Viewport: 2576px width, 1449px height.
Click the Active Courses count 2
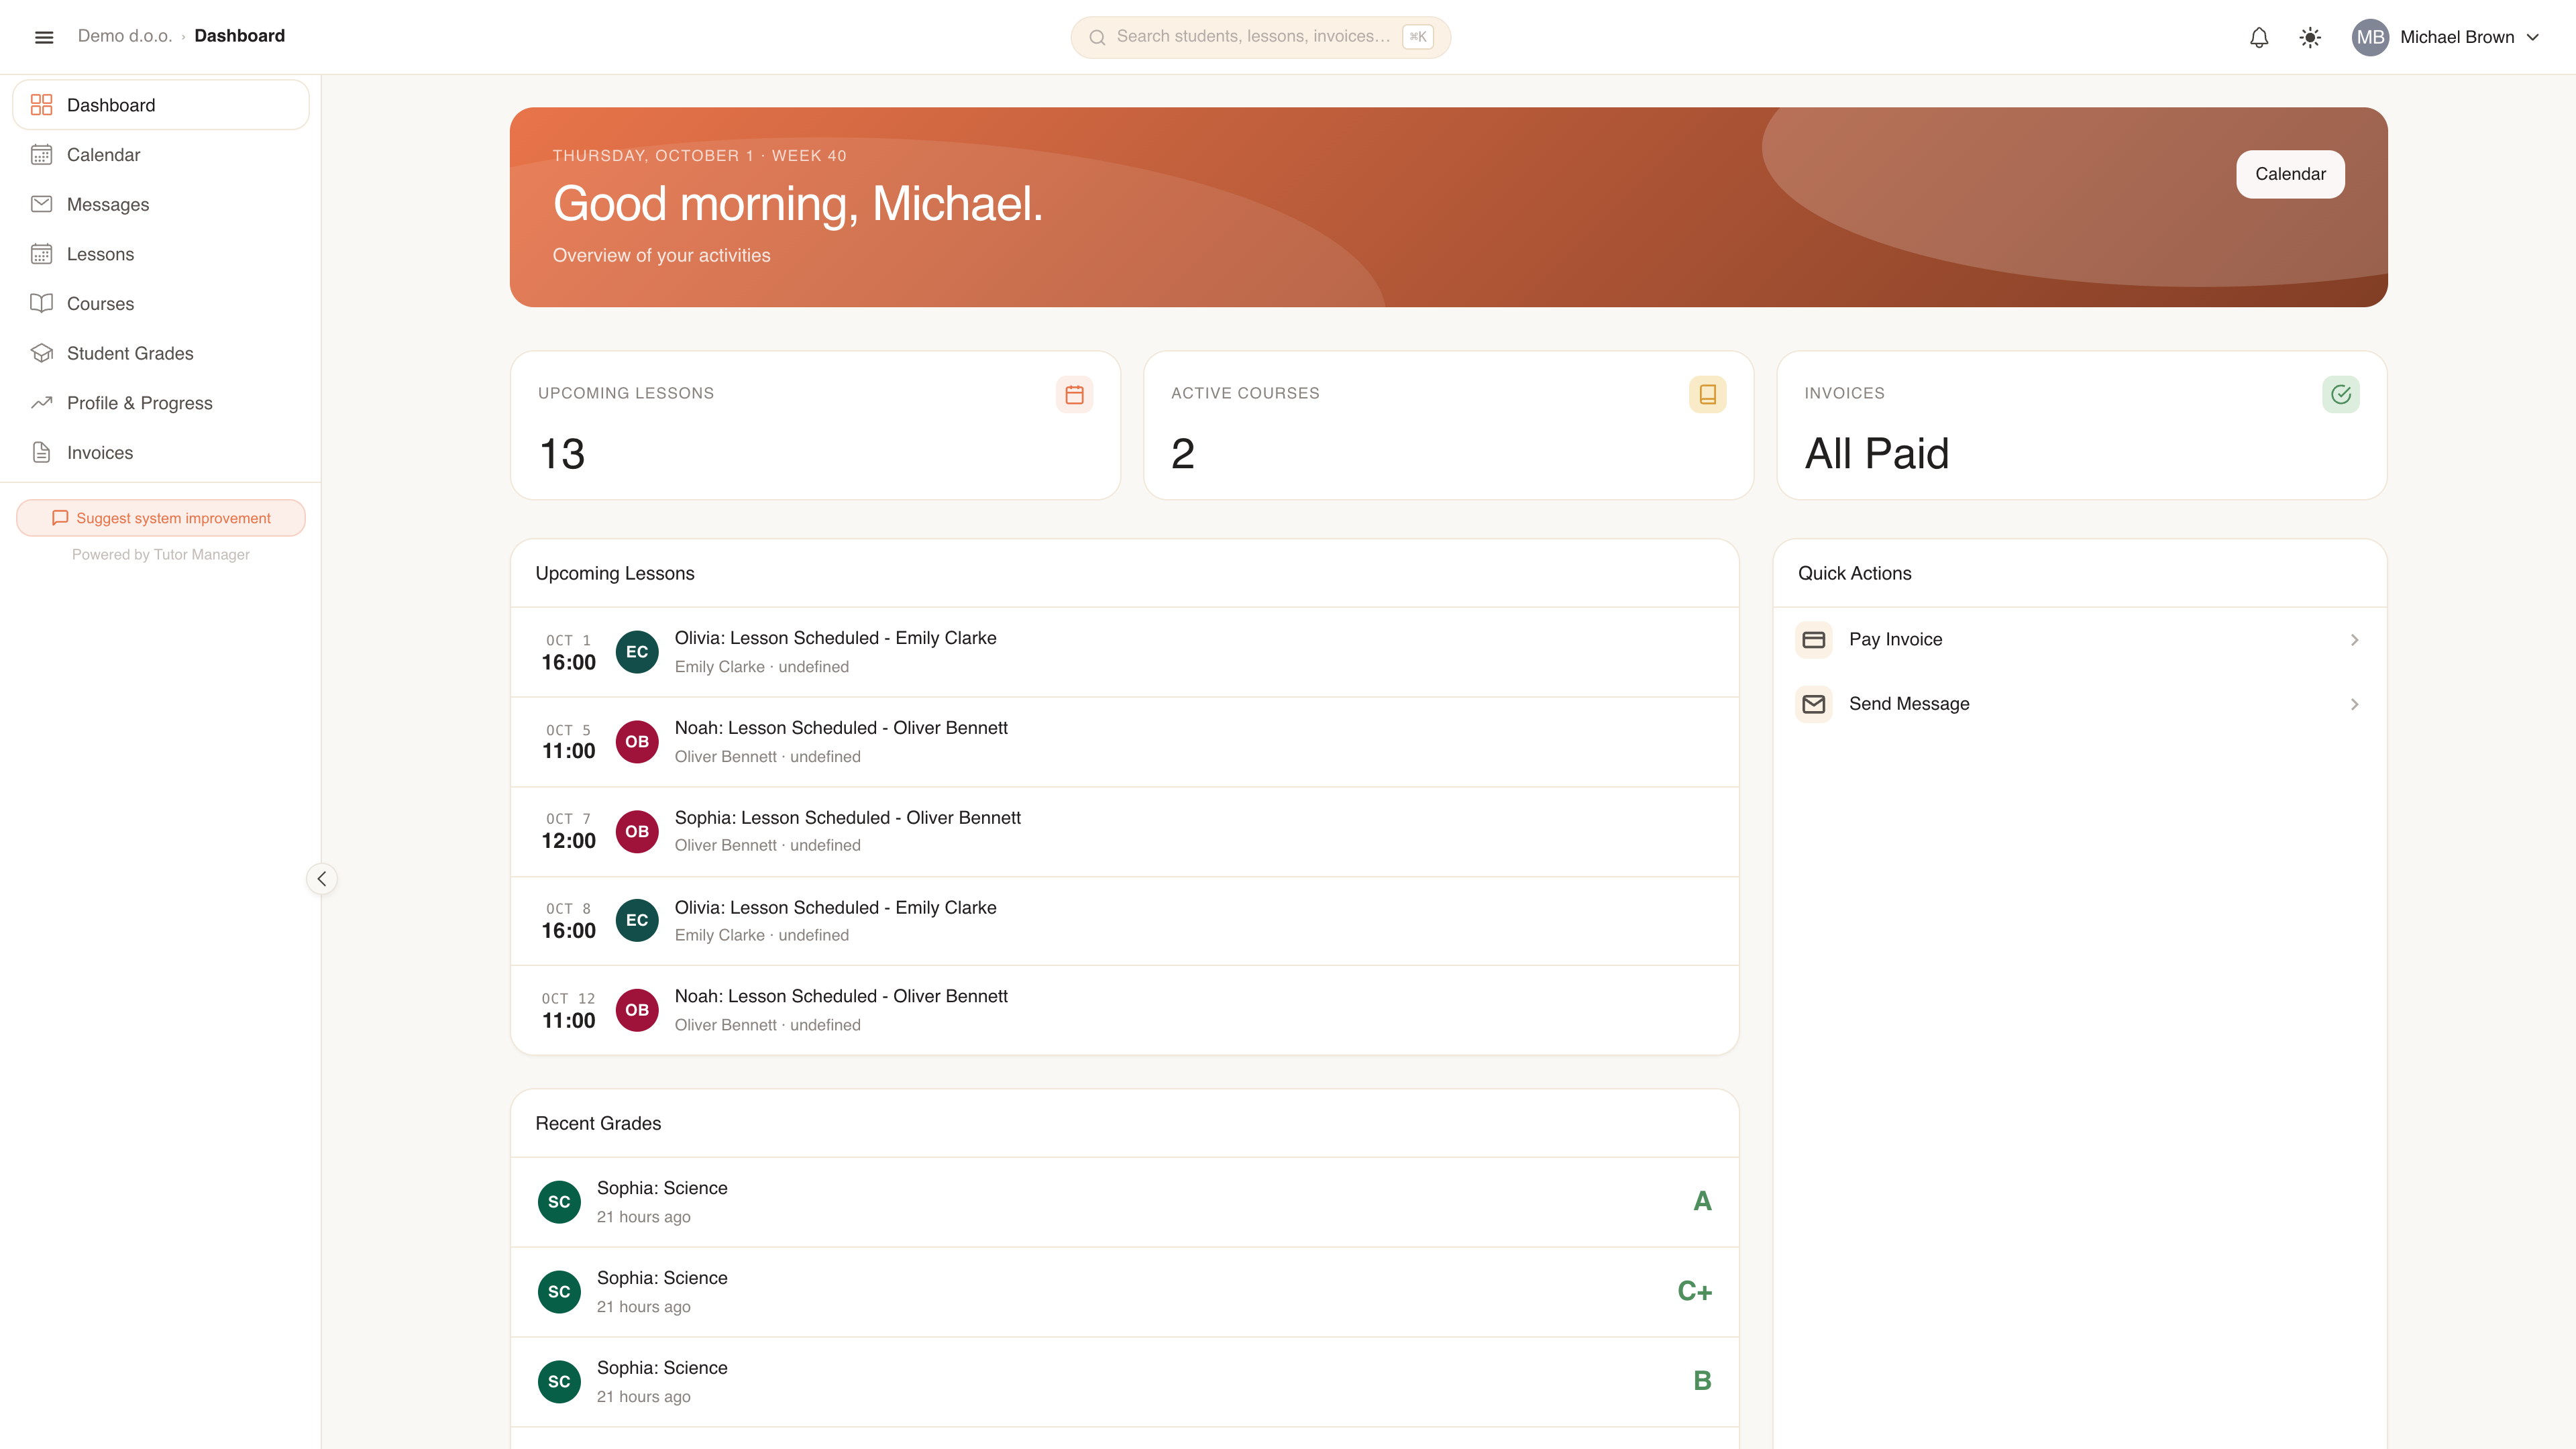(x=1183, y=454)
